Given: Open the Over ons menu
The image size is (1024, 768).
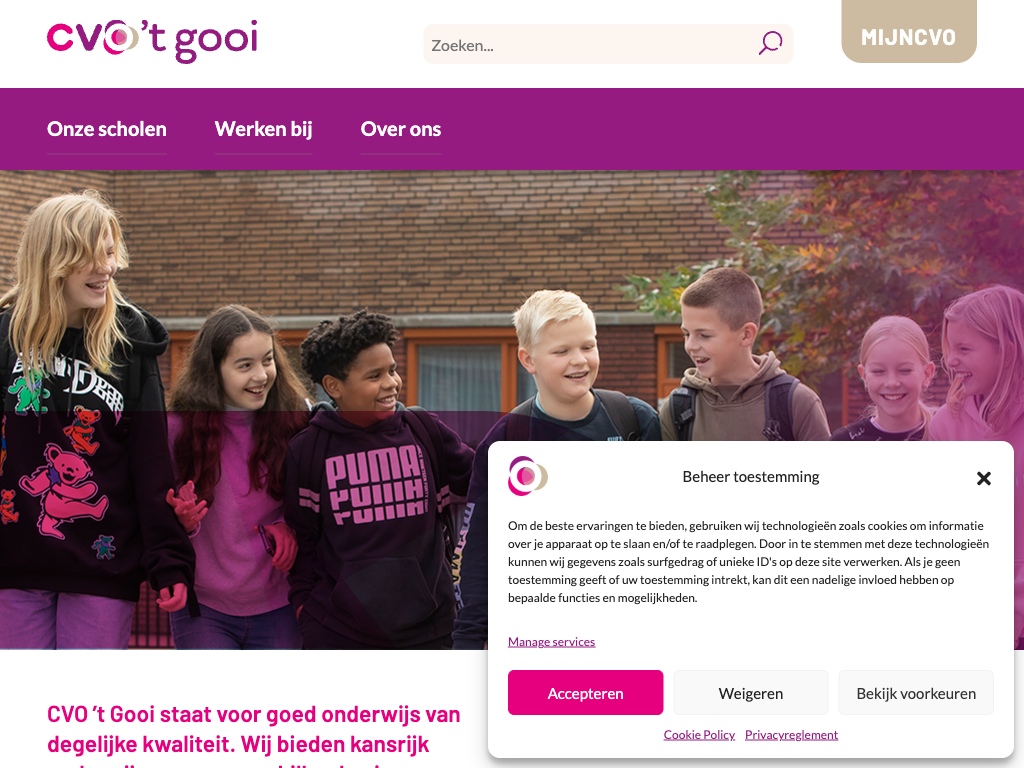Looking at the screenshot, I should pyautogui.click(x=400, y=129).
